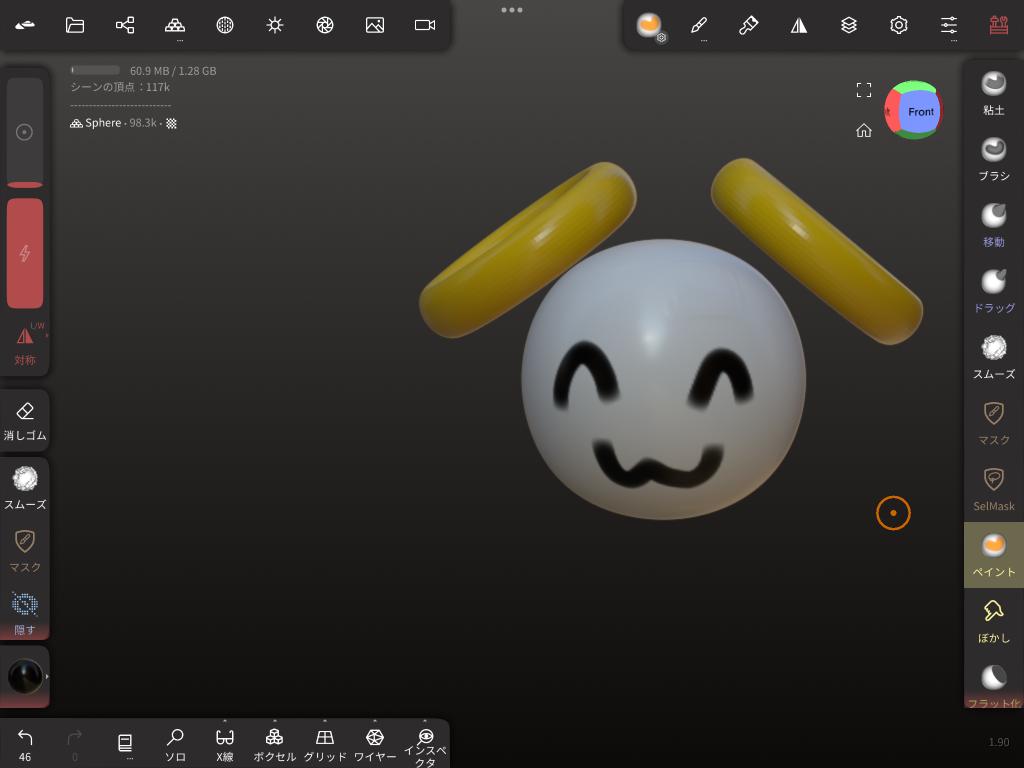Open the layers stack icon
This screenshot has width=1024, height=768.
[849, 25]
